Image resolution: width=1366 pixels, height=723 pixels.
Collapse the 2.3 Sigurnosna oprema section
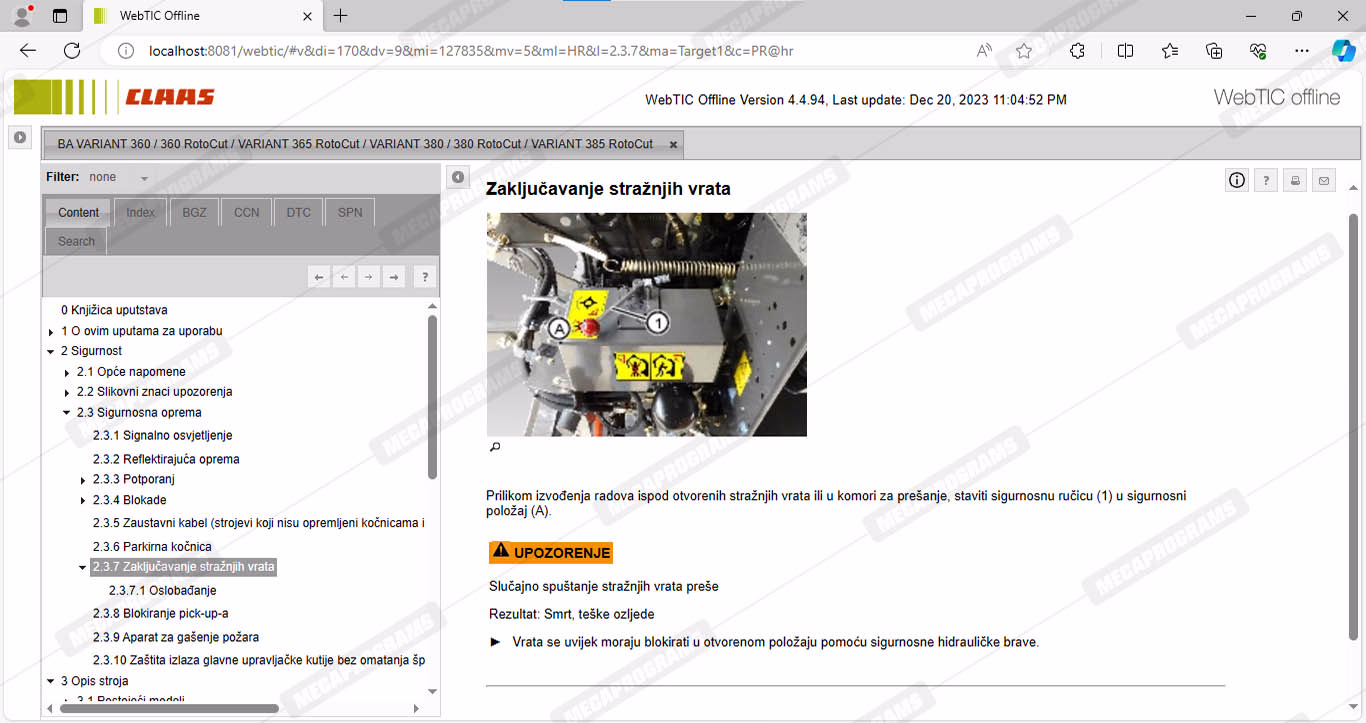(x=67, y=412)
